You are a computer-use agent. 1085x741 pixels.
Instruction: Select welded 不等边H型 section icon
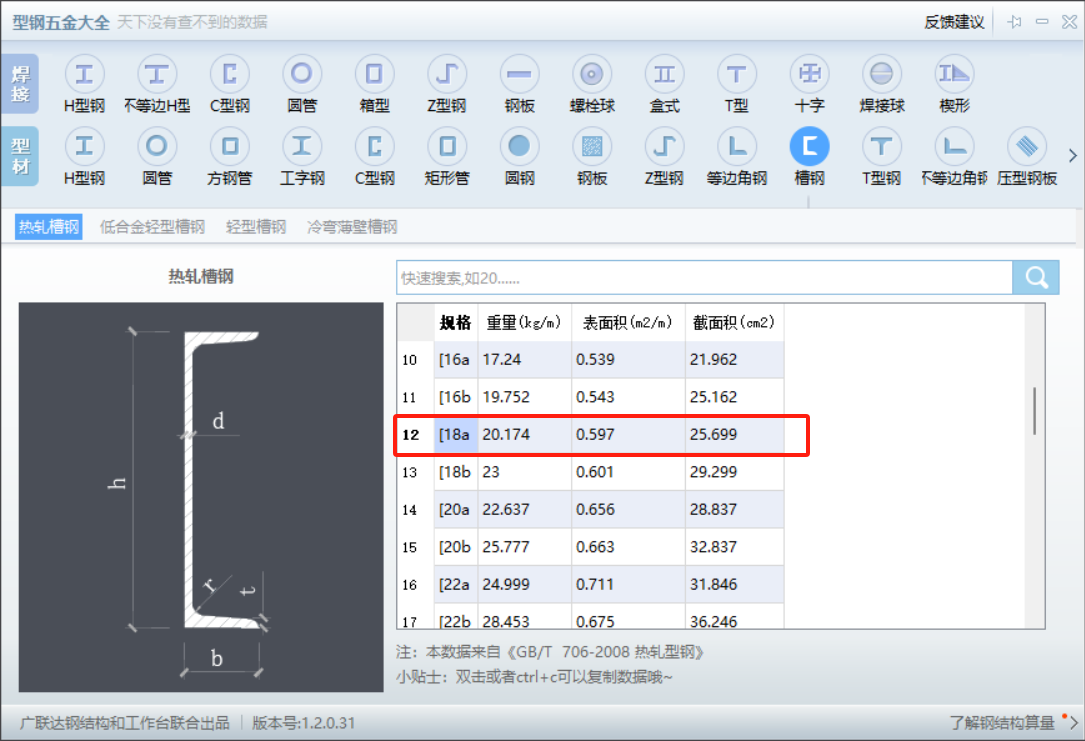157,74
